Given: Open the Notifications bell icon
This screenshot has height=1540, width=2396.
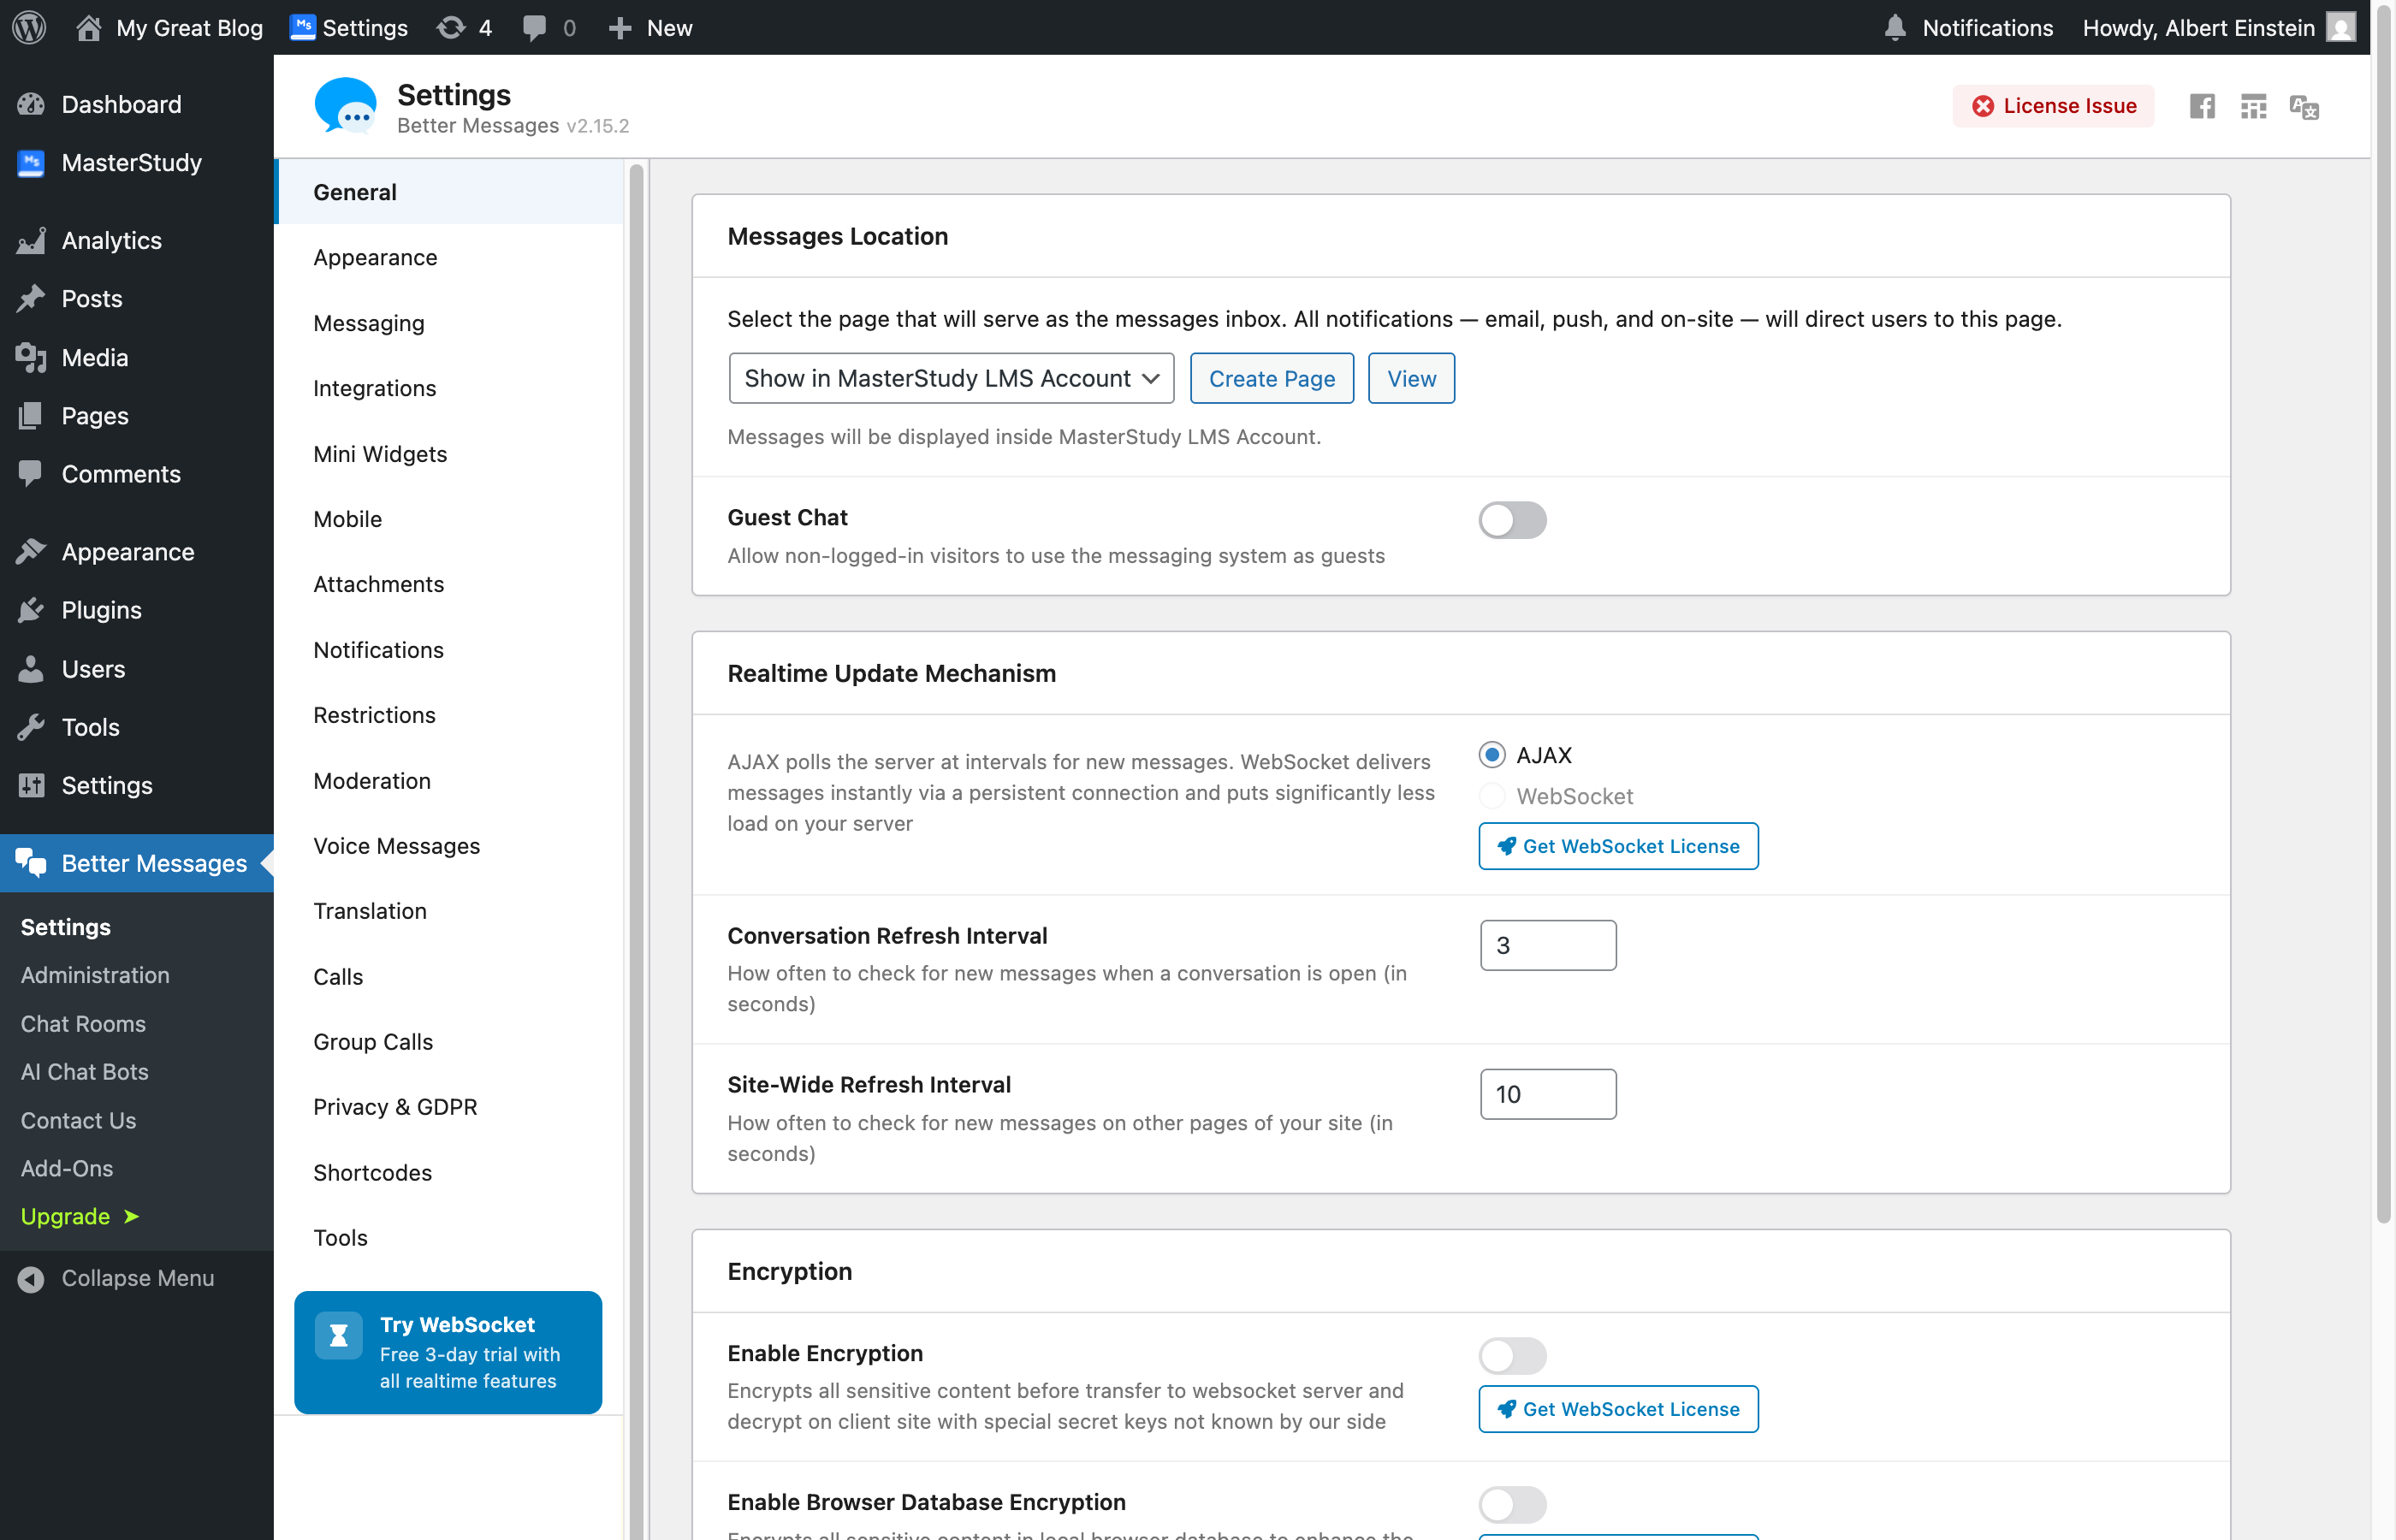Looking at the screenshot, I should point(1894,27).
